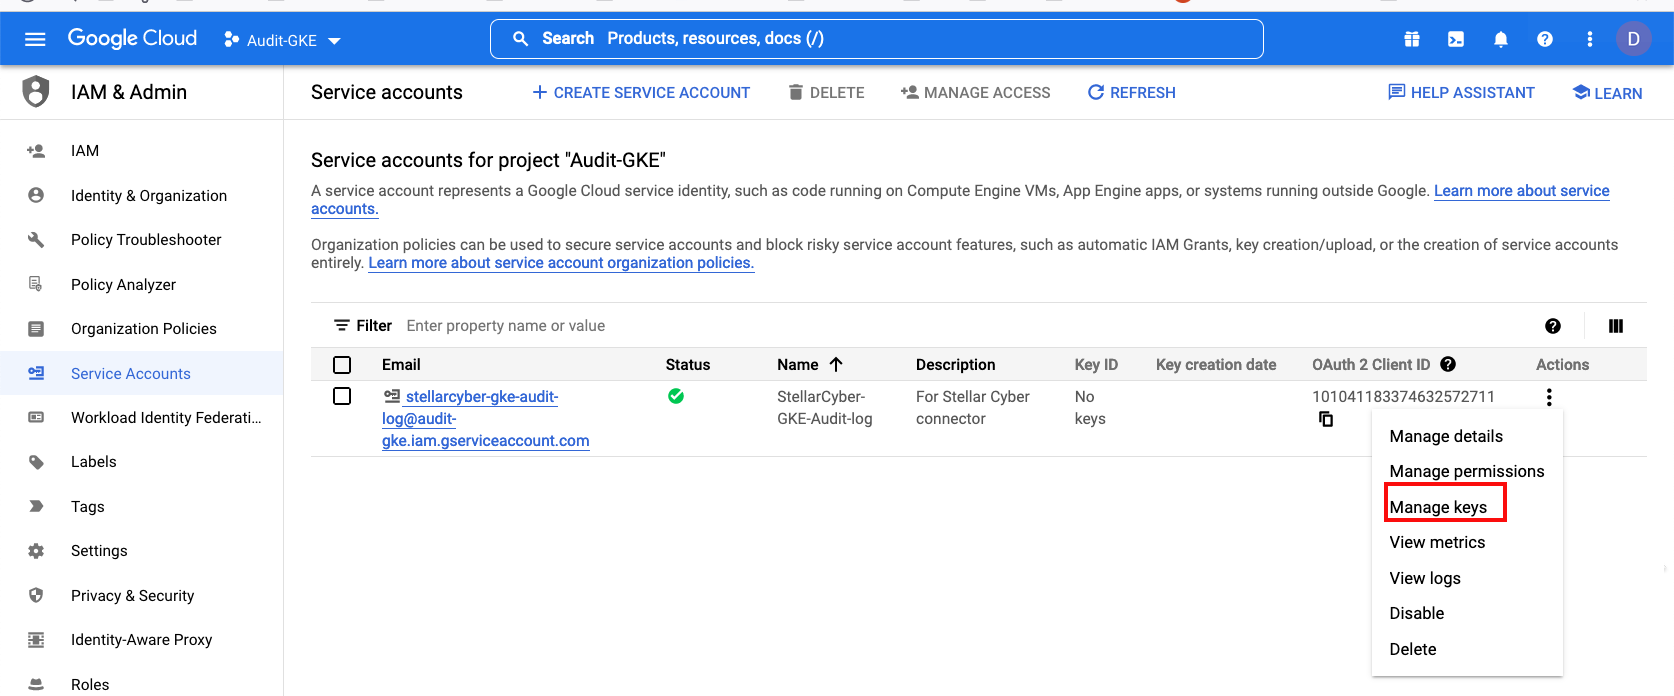Check the stellarcyber-gke-audit-log account row
The image size is (1674, 696).
pyautogui.click(x=342, y=397)
